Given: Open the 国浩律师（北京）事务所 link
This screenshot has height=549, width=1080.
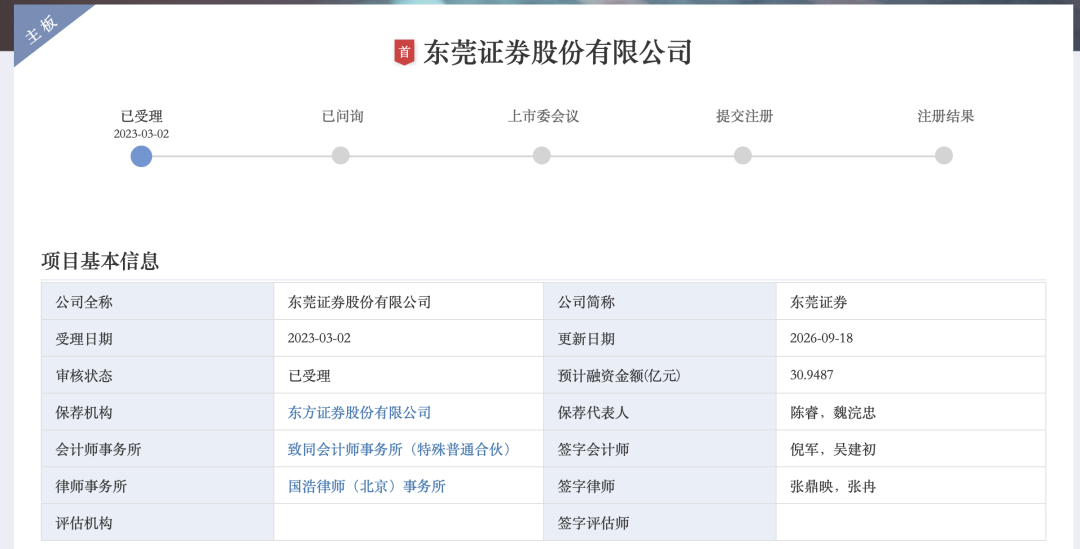Looking at the screenshot, I should coord(366,486).
